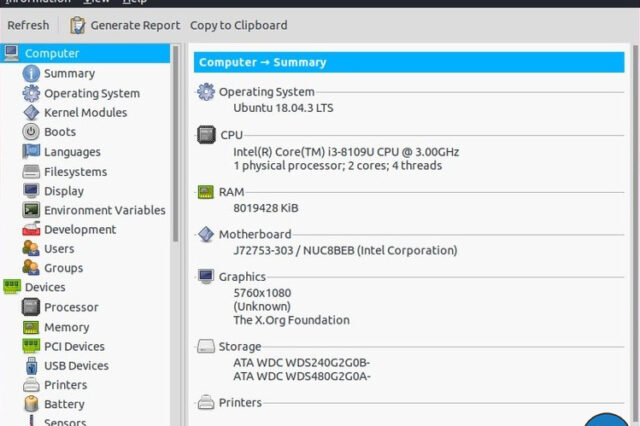The image size is (640, 426).
Task: Open the Memory module icon
Action: (31, 327)
